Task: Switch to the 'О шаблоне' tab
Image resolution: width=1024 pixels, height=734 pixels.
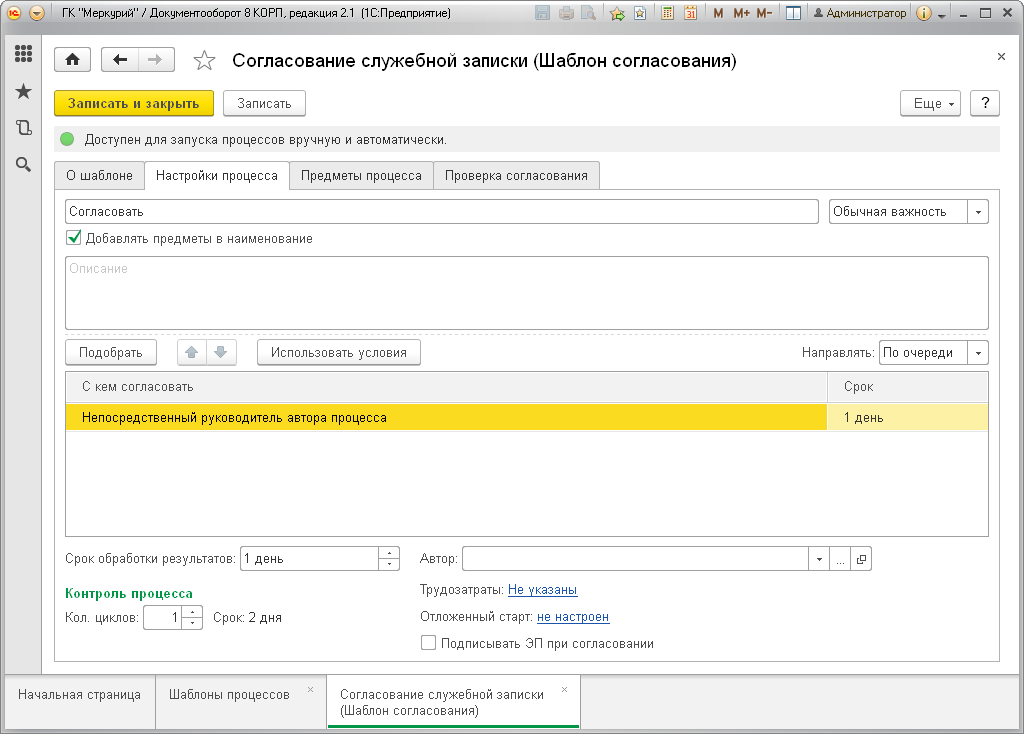Action: 99,176
